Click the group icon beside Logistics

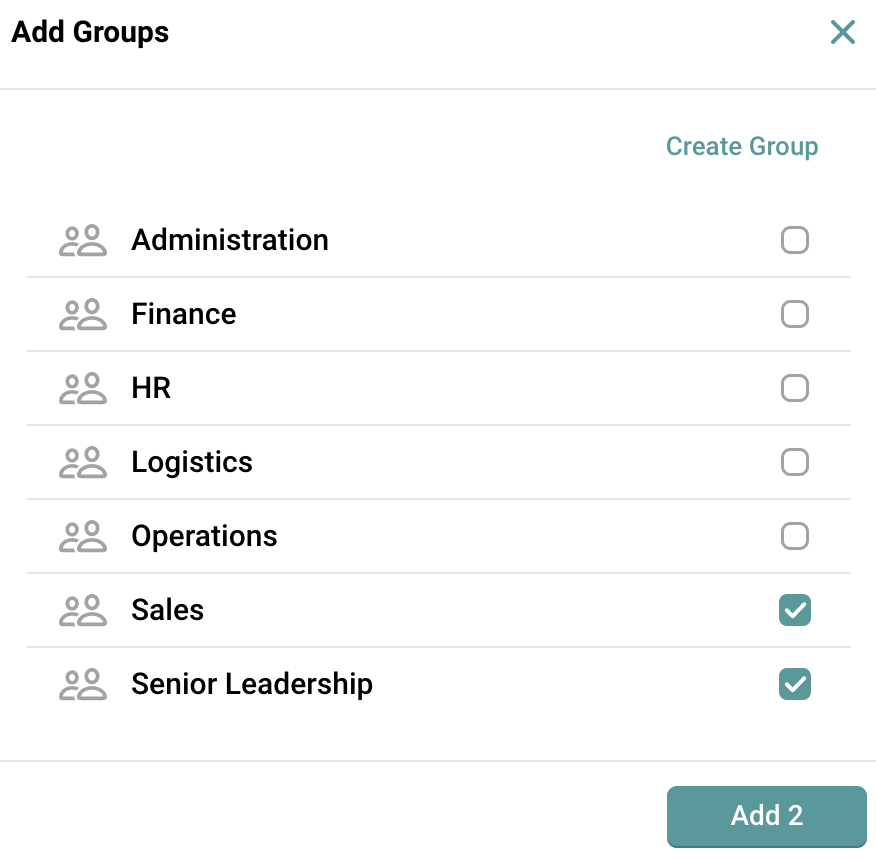(83, 463)
